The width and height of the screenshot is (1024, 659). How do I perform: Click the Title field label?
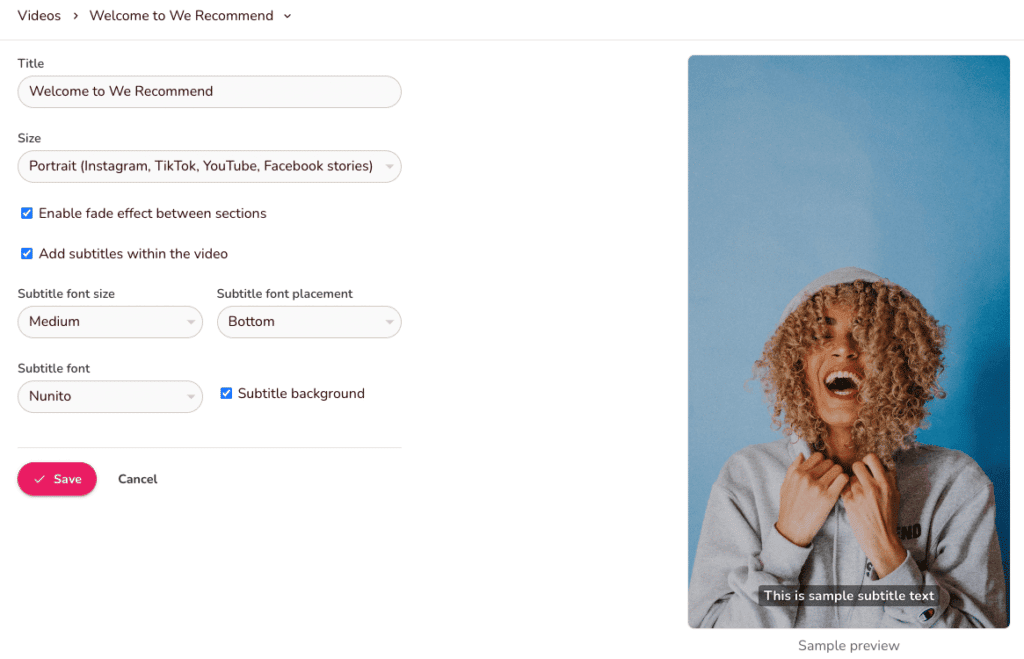point(31,63)
